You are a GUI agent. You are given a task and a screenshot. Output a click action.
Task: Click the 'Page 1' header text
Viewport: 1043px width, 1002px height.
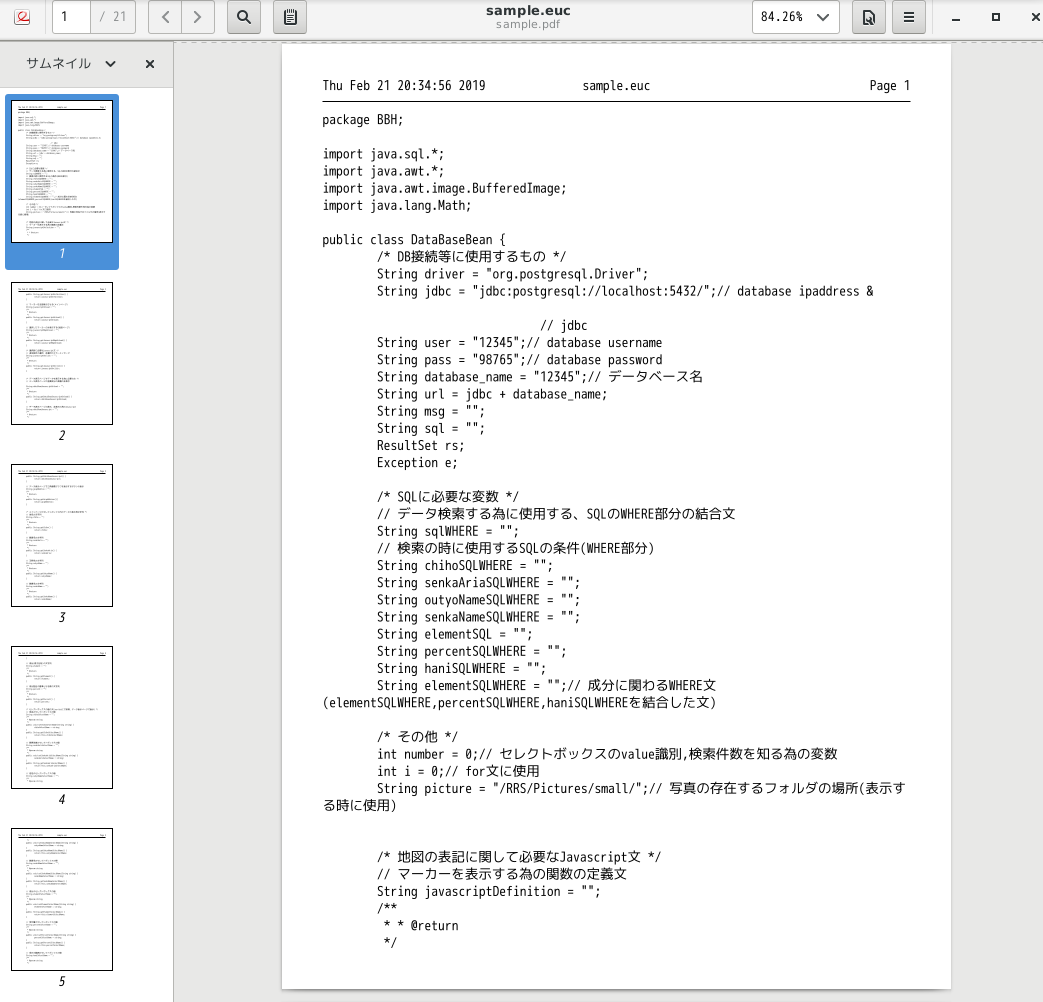point(889,85)
